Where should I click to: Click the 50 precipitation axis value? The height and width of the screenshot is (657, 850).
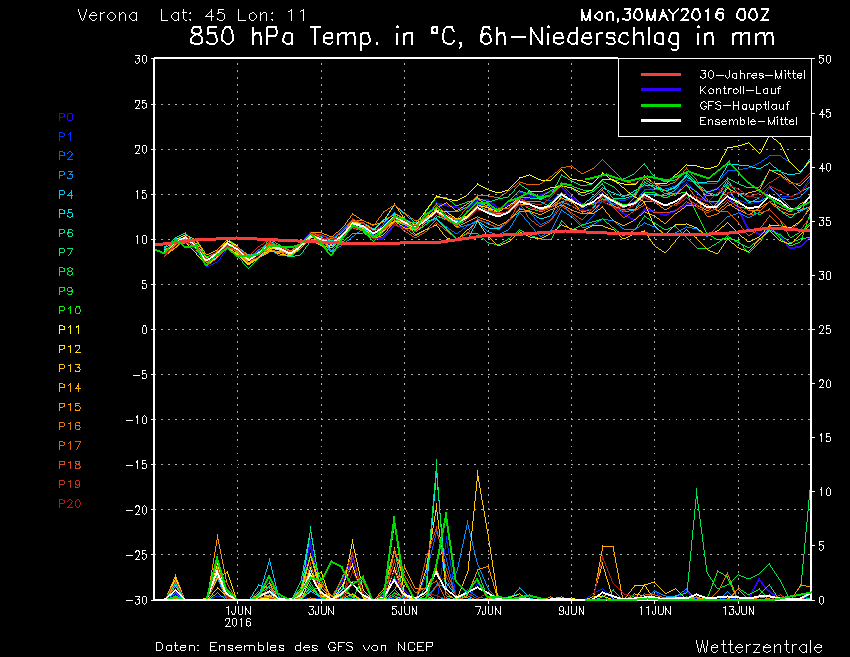click(825, 60)
